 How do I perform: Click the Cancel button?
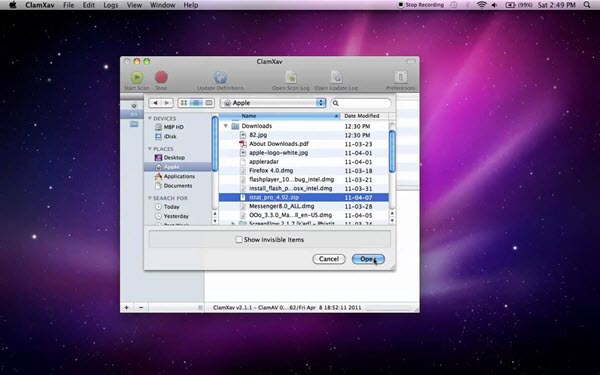click(x=329, y=259)
